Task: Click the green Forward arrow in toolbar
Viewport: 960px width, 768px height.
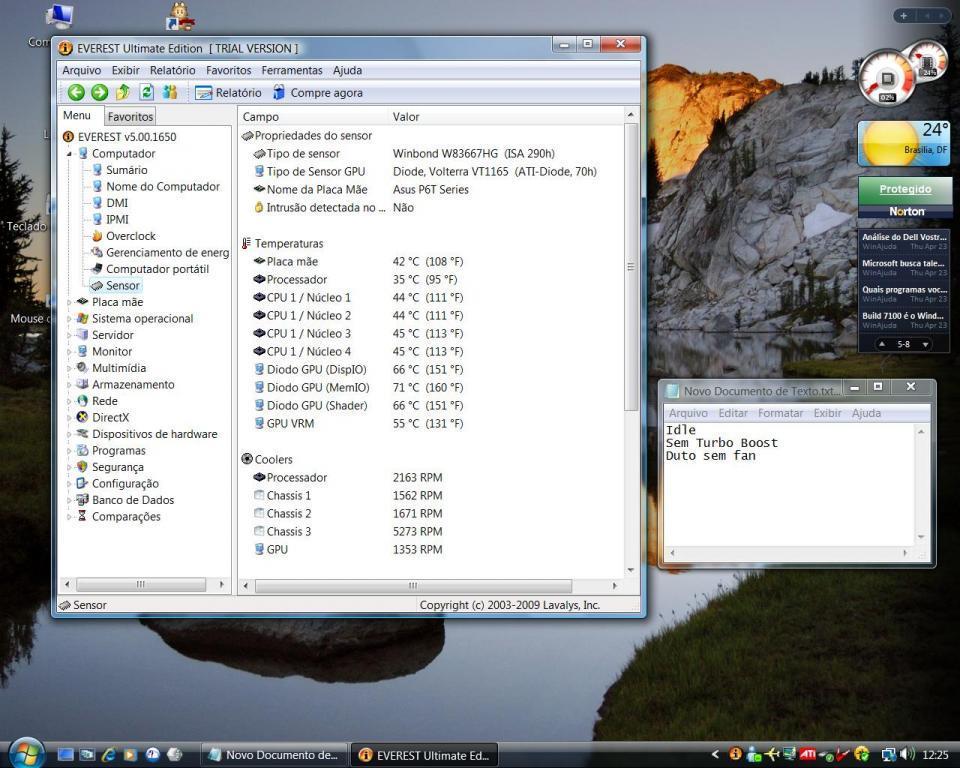Action: pos(99,93)
